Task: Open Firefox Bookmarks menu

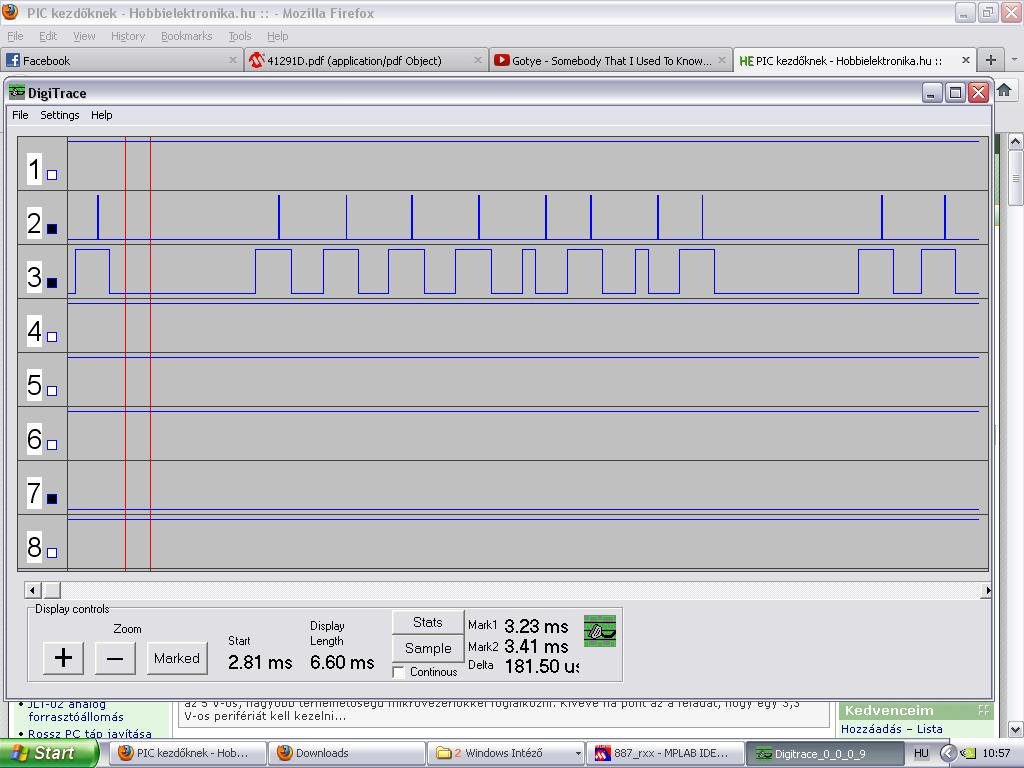Action: point(187,36)
